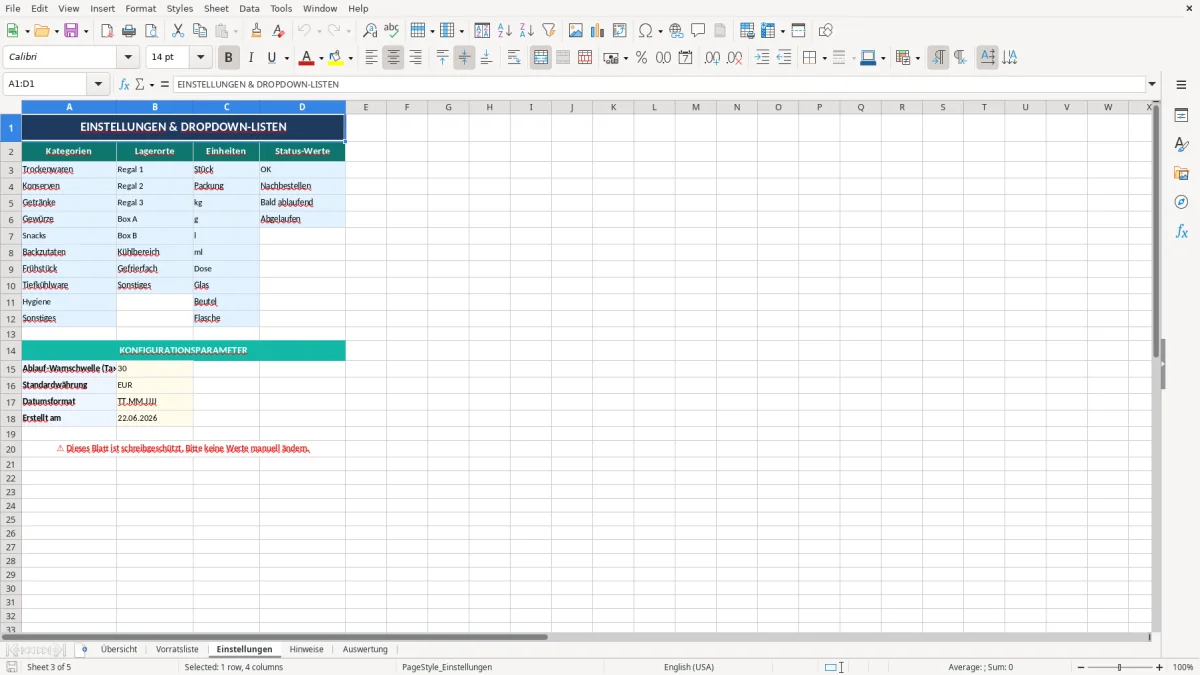This screenshot has height=675, width=1200.
Task: Activate Clone Formatting paintbrush
Action: coord(257,31)
